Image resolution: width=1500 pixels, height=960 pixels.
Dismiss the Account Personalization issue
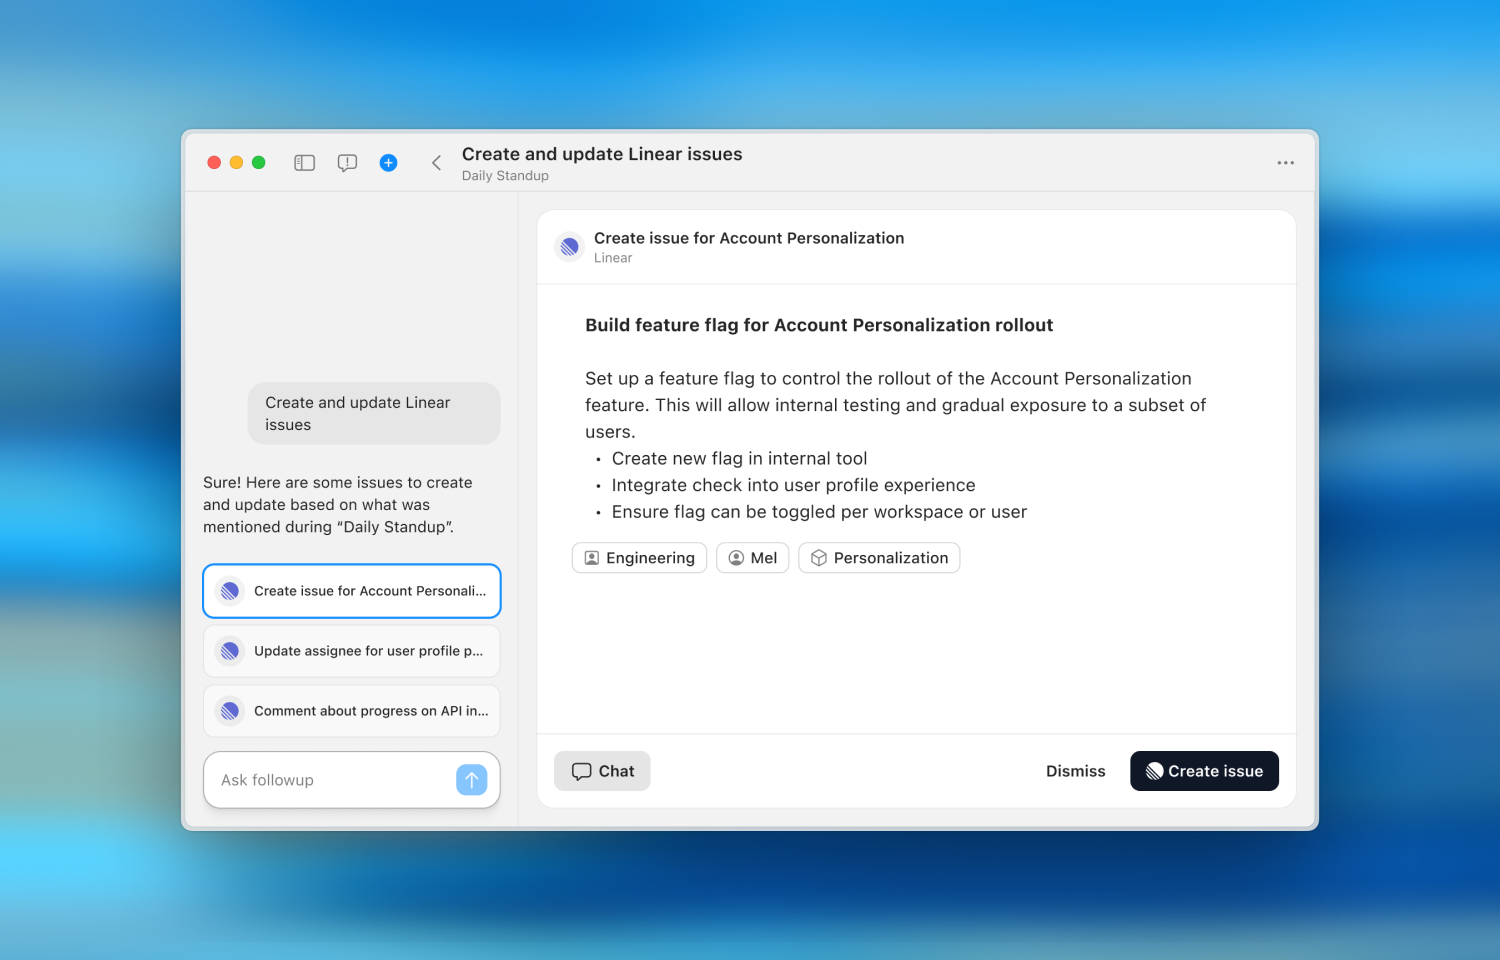[1075, 770]
